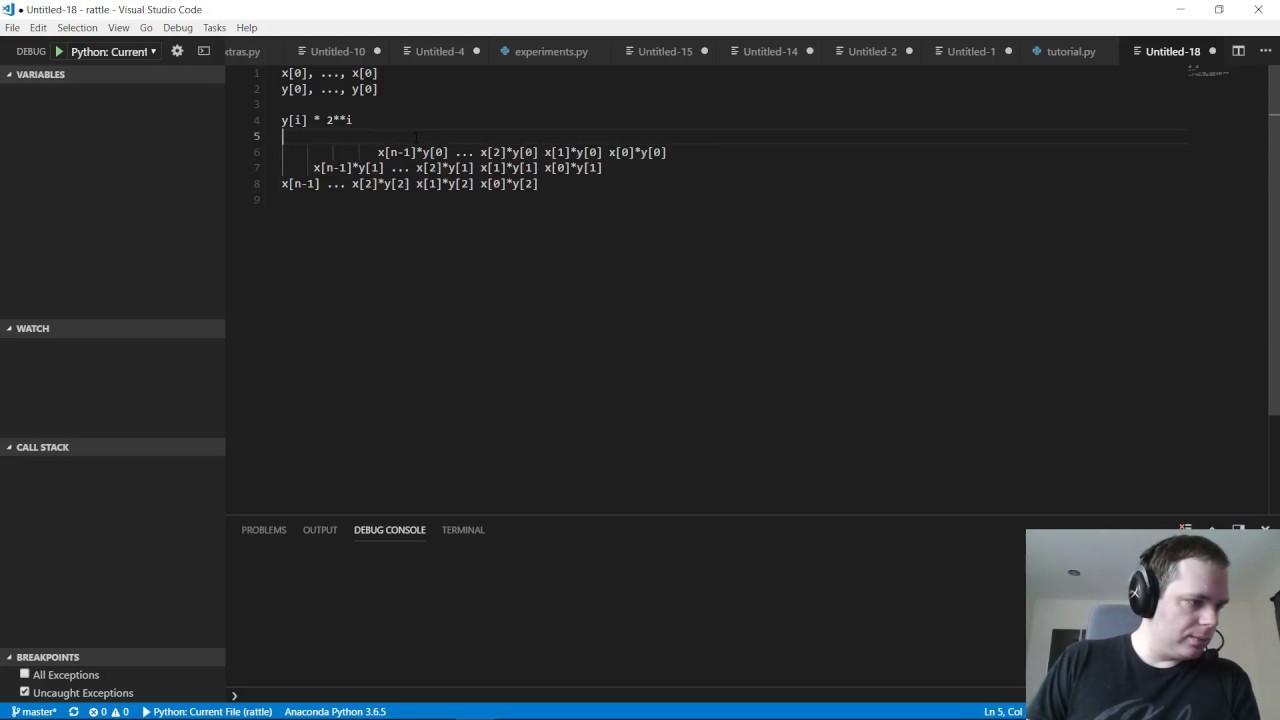This screenshot has width=1280, height=720.
Task: Click the unsaved dot on Untitled-1 tab
Action: click(1008, 51)
